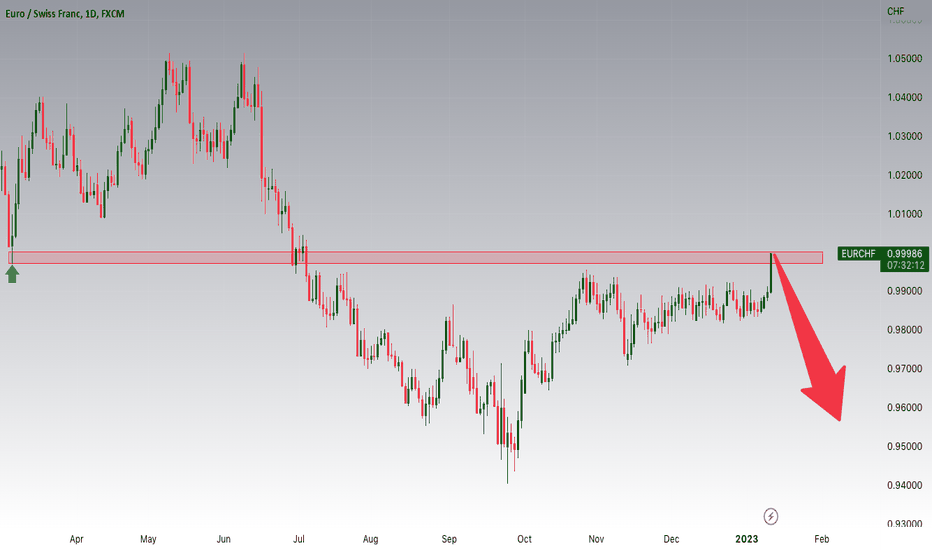The image size is (932, 550).
Task: Click the EURCHF price label
Action: tap(858, 254)
